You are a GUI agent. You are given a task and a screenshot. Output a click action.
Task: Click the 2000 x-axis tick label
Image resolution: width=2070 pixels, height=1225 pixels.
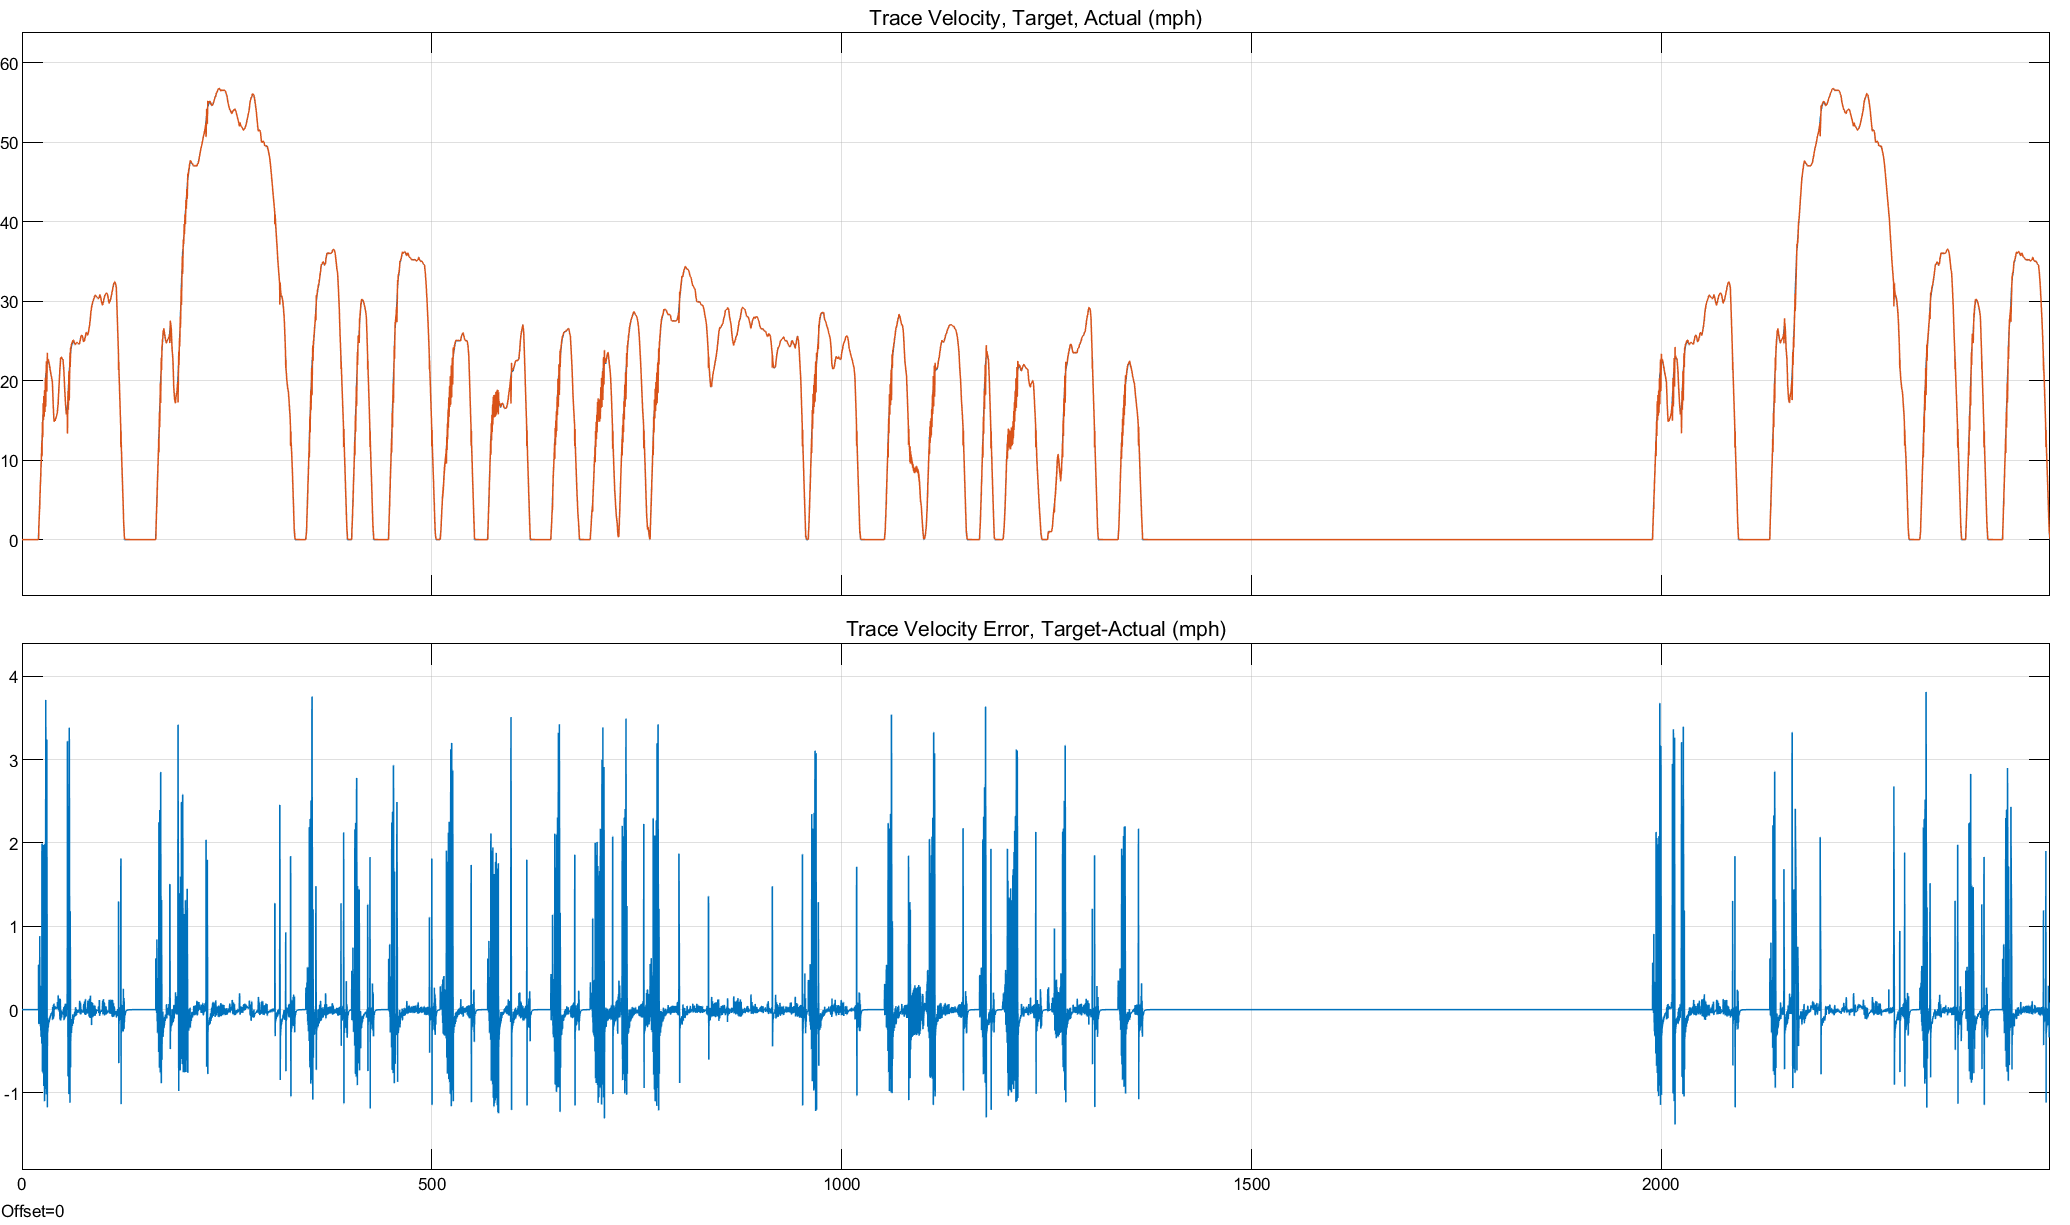point(1661,1185)
